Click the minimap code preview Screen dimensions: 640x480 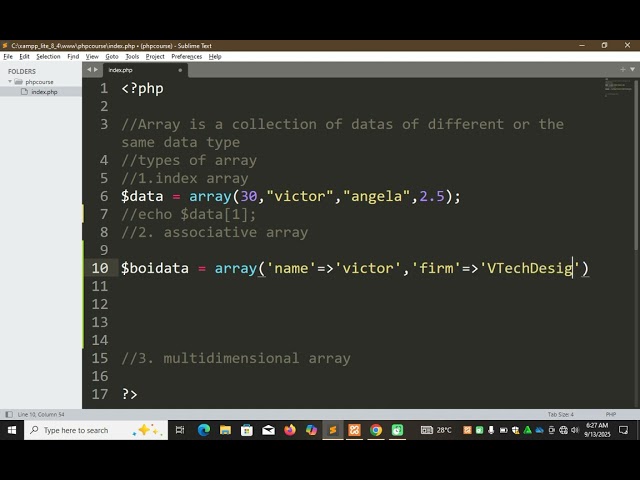pos(618,87)
